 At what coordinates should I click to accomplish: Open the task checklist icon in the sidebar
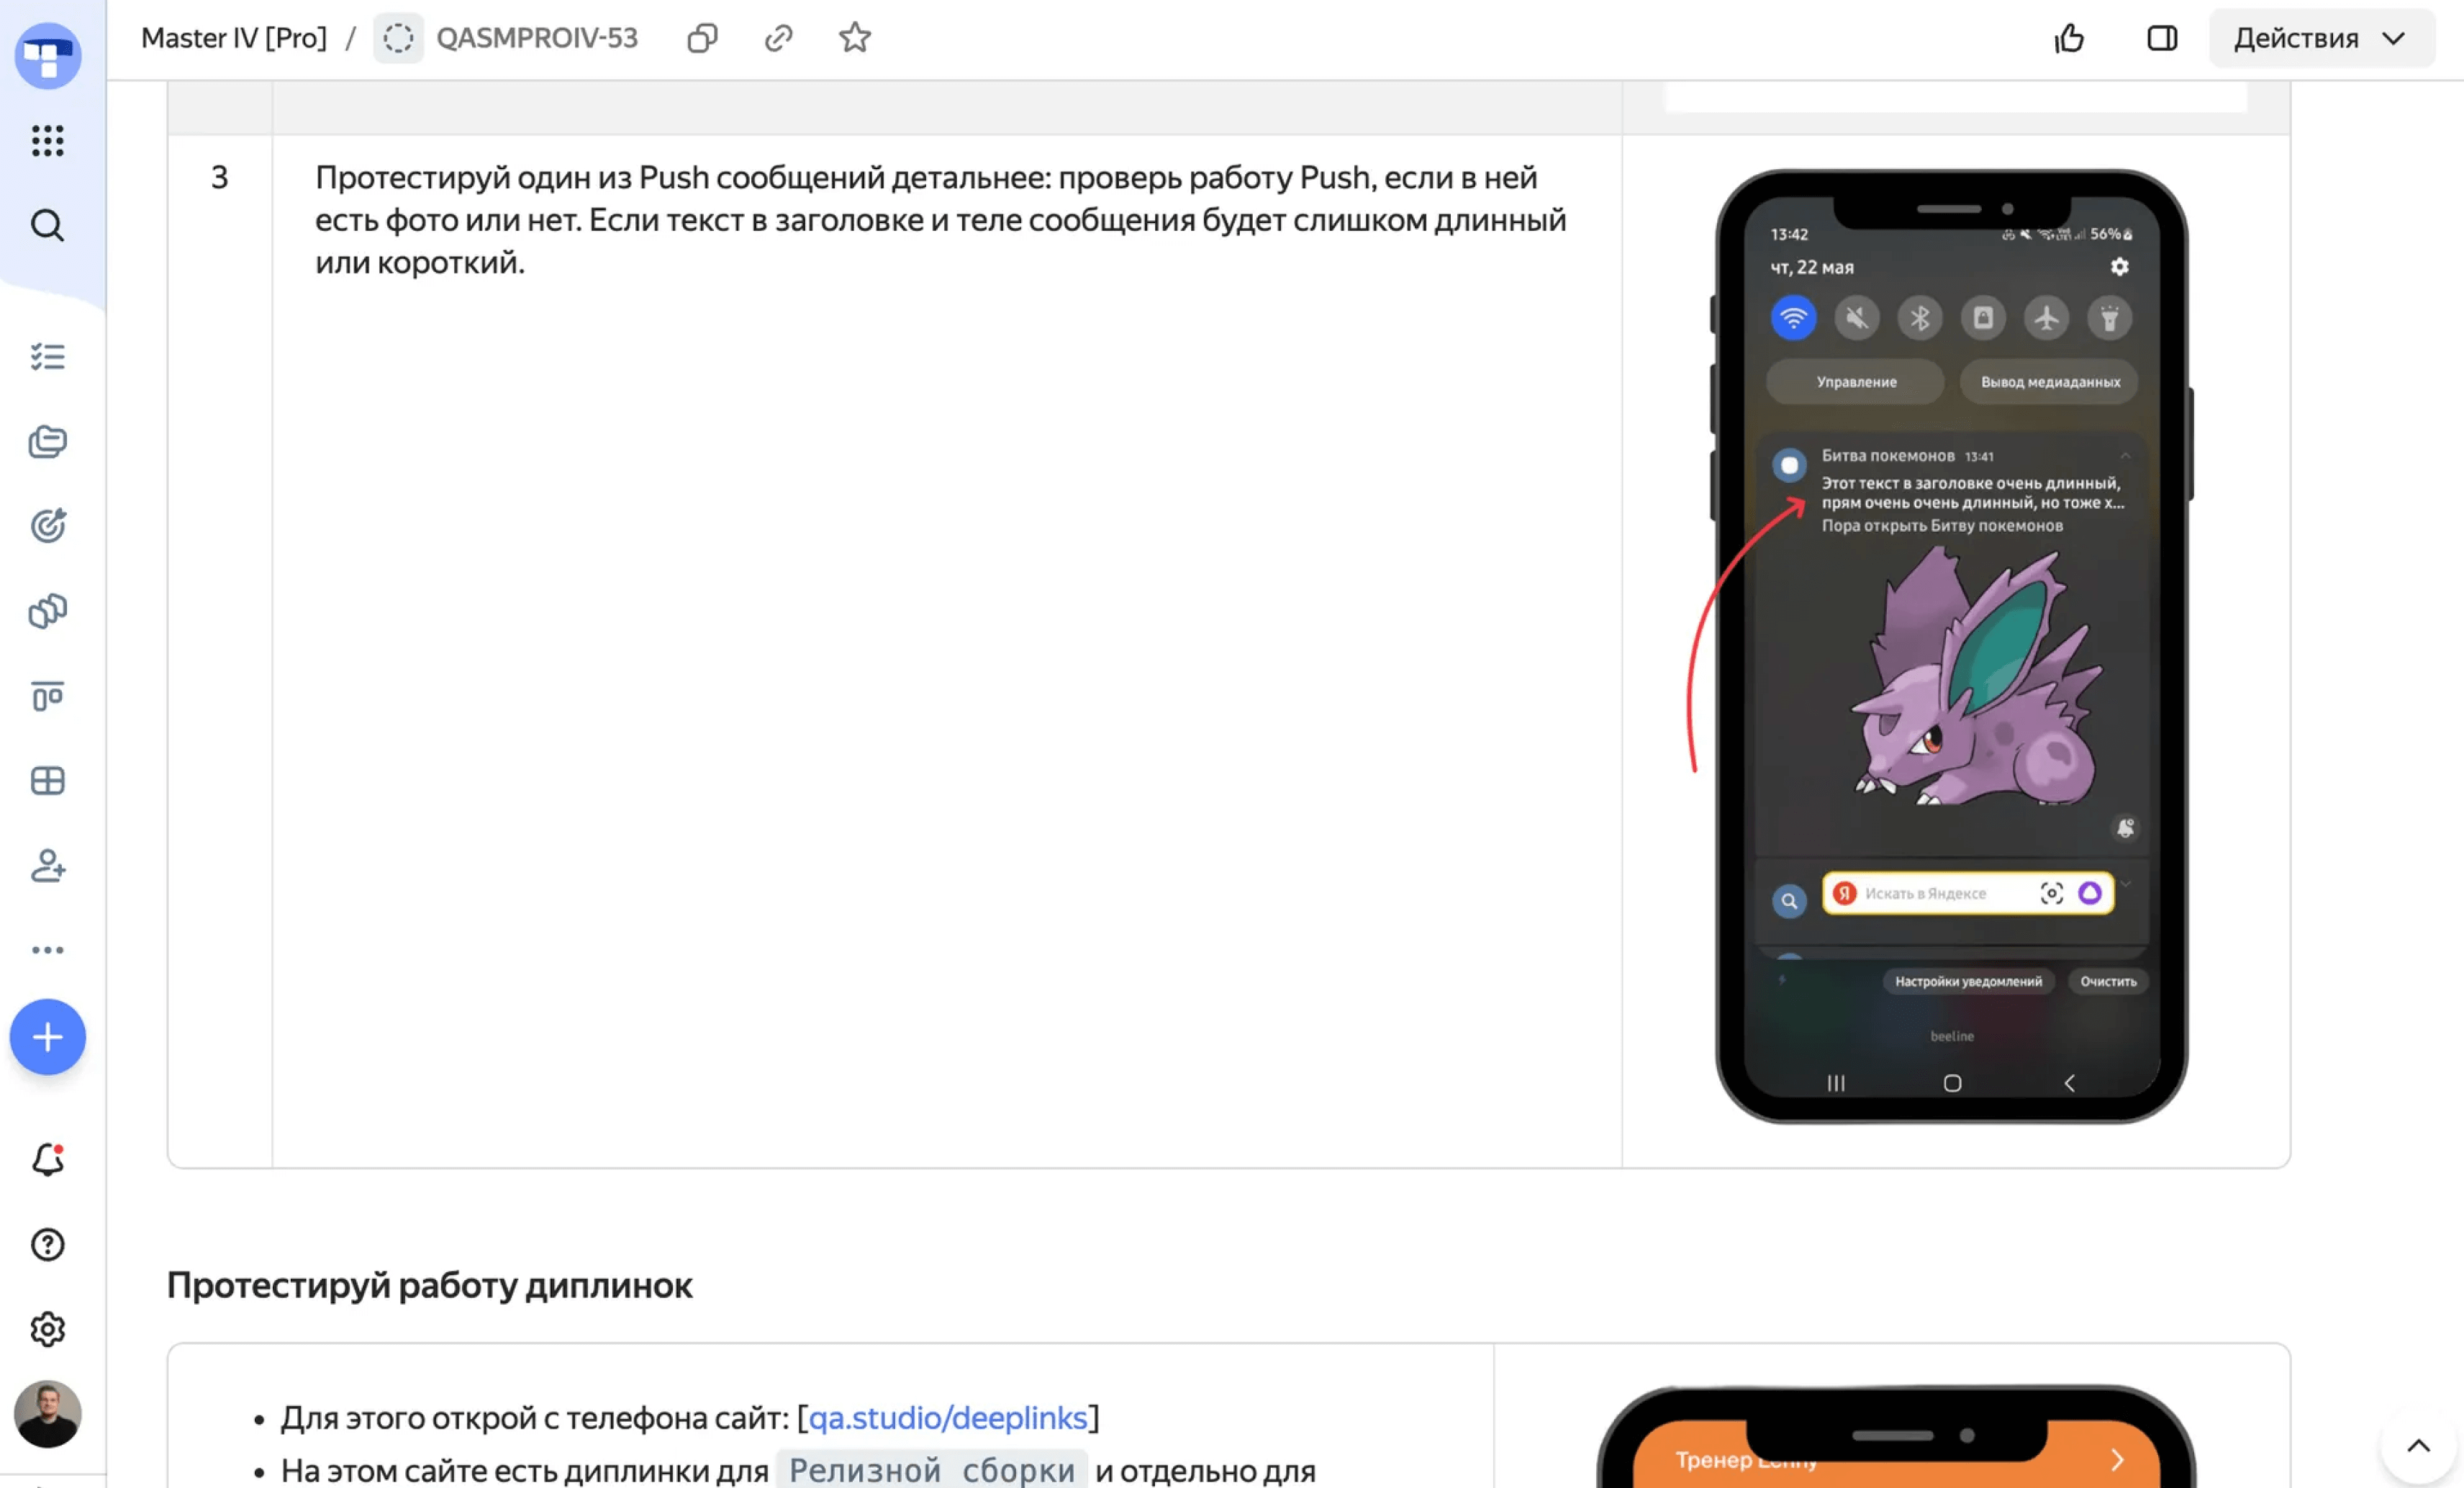tap(47, 357)
